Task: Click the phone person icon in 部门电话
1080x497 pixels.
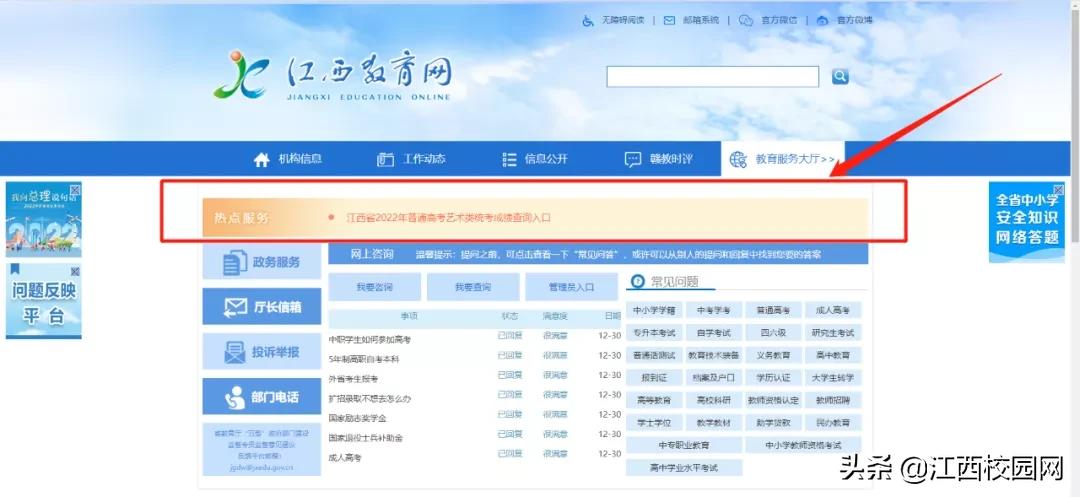Action: (236, 397)
